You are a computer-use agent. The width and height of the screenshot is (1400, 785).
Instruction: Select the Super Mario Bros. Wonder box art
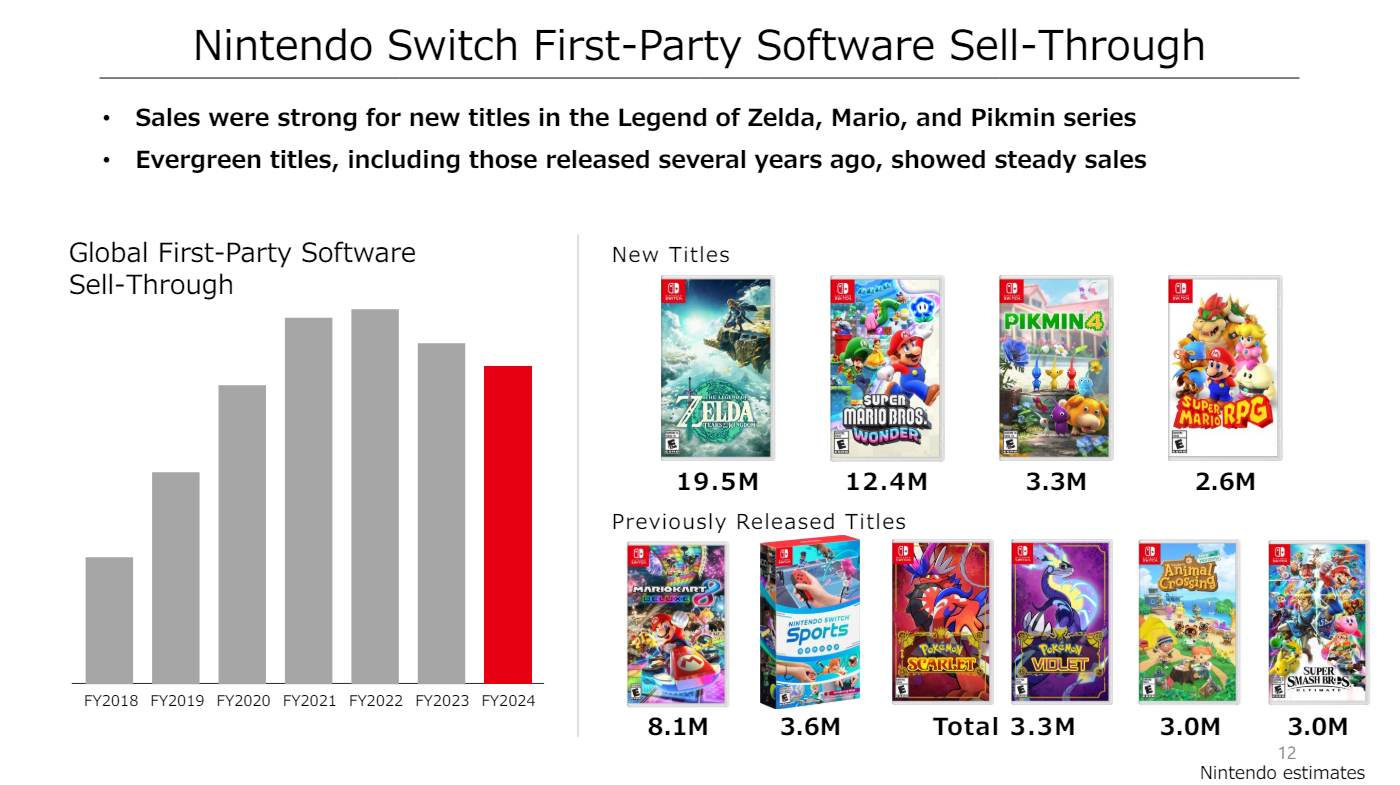click(886, 368)
